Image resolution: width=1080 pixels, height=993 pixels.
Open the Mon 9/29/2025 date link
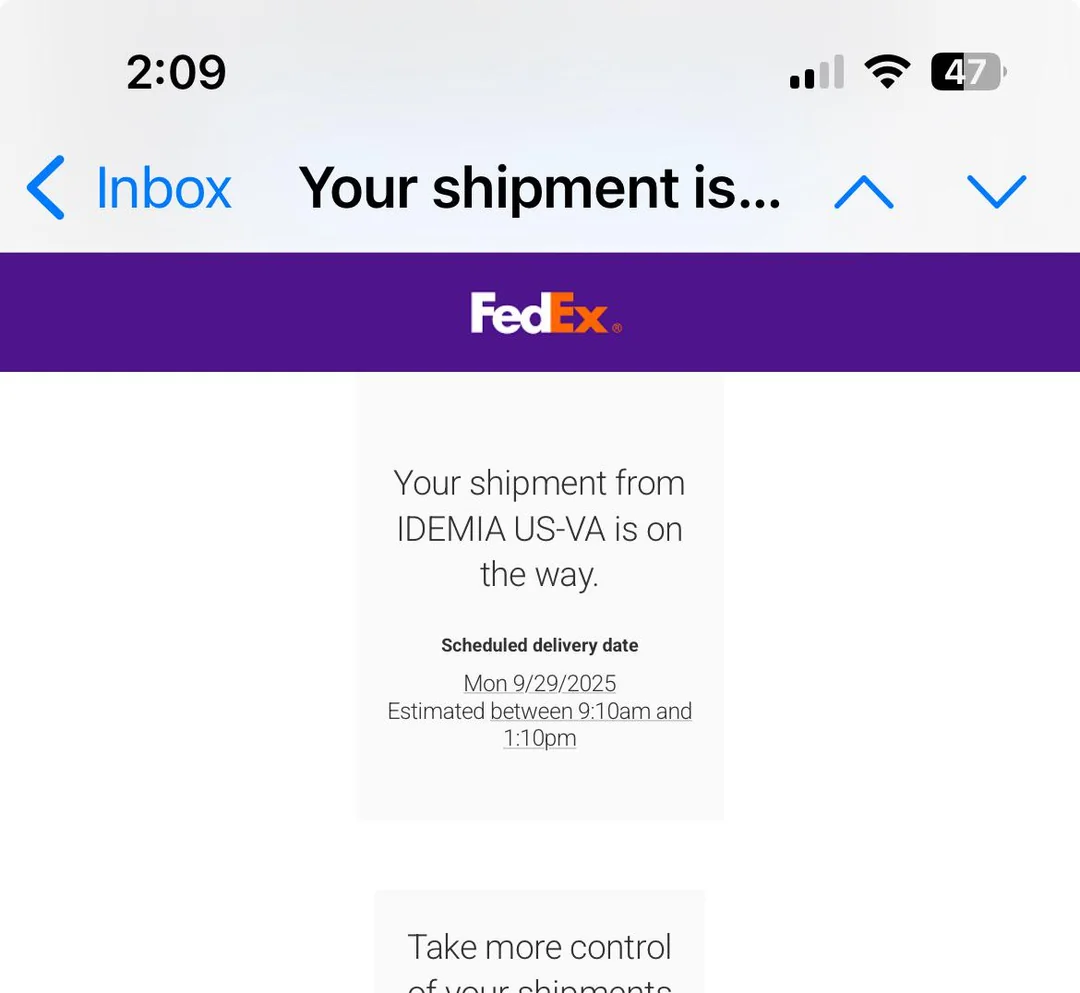[x=539, y=684]
